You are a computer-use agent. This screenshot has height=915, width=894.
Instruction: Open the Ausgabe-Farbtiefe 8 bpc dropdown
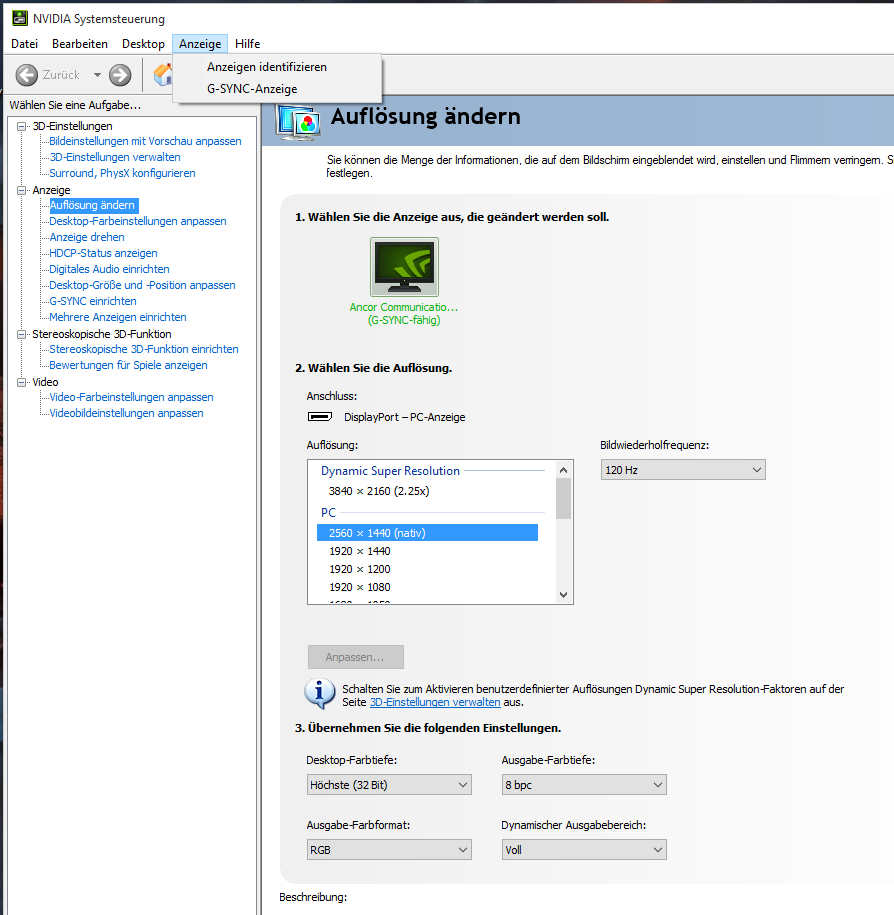coord(584,785)
